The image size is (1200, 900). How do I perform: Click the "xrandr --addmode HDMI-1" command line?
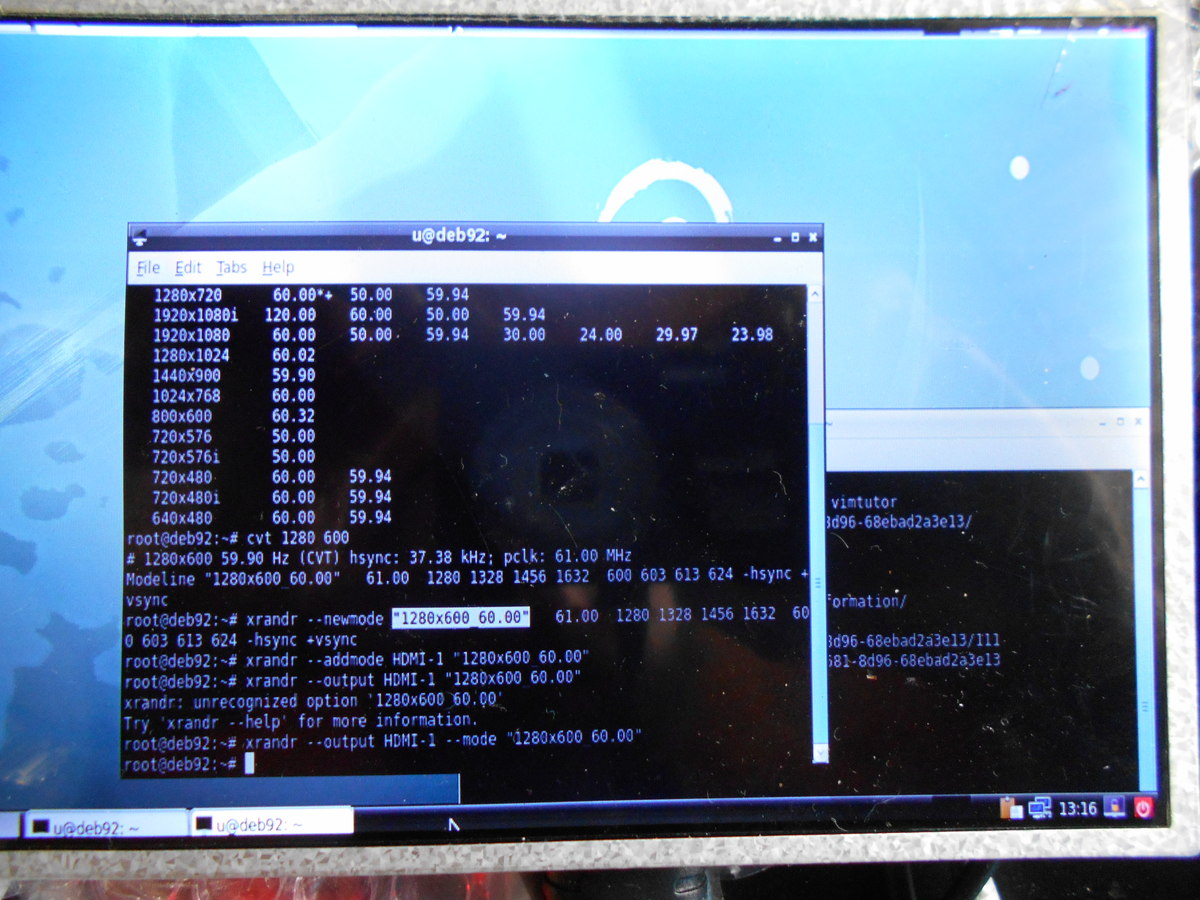pos(357,658)
